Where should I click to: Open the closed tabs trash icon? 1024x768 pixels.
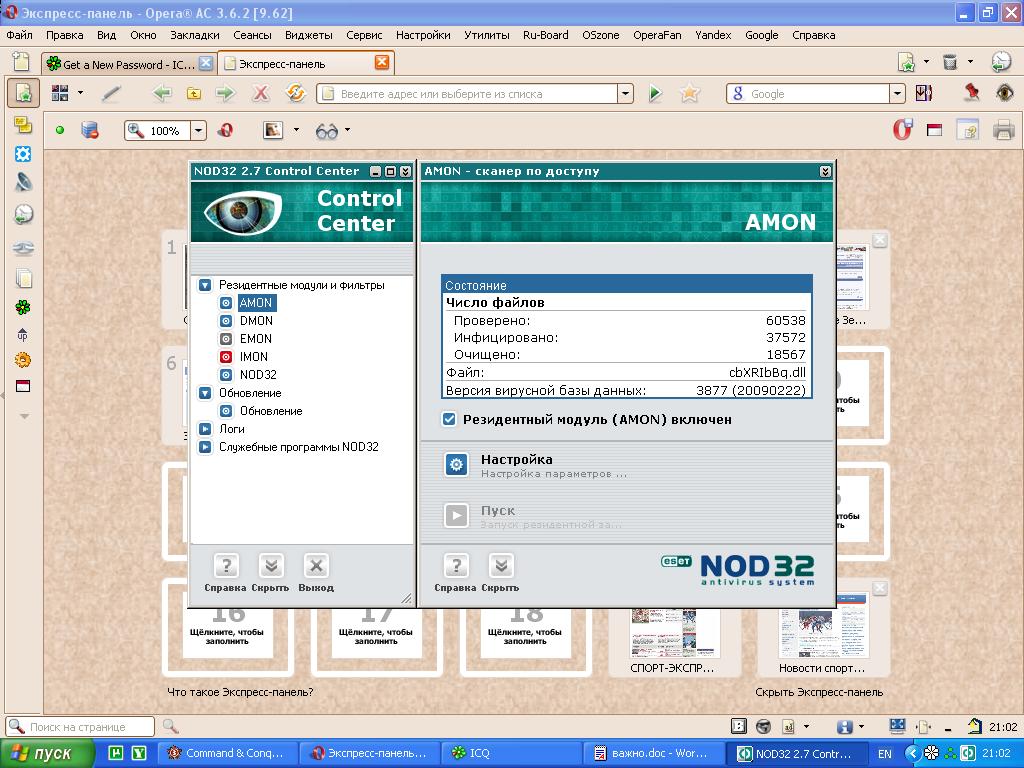950,62
